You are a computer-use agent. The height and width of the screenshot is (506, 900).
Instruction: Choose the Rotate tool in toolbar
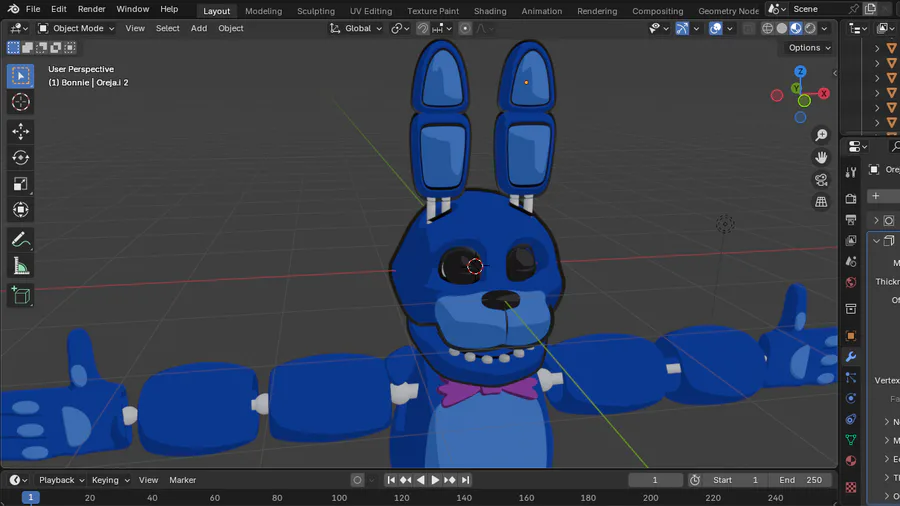[x=21, y=157]
